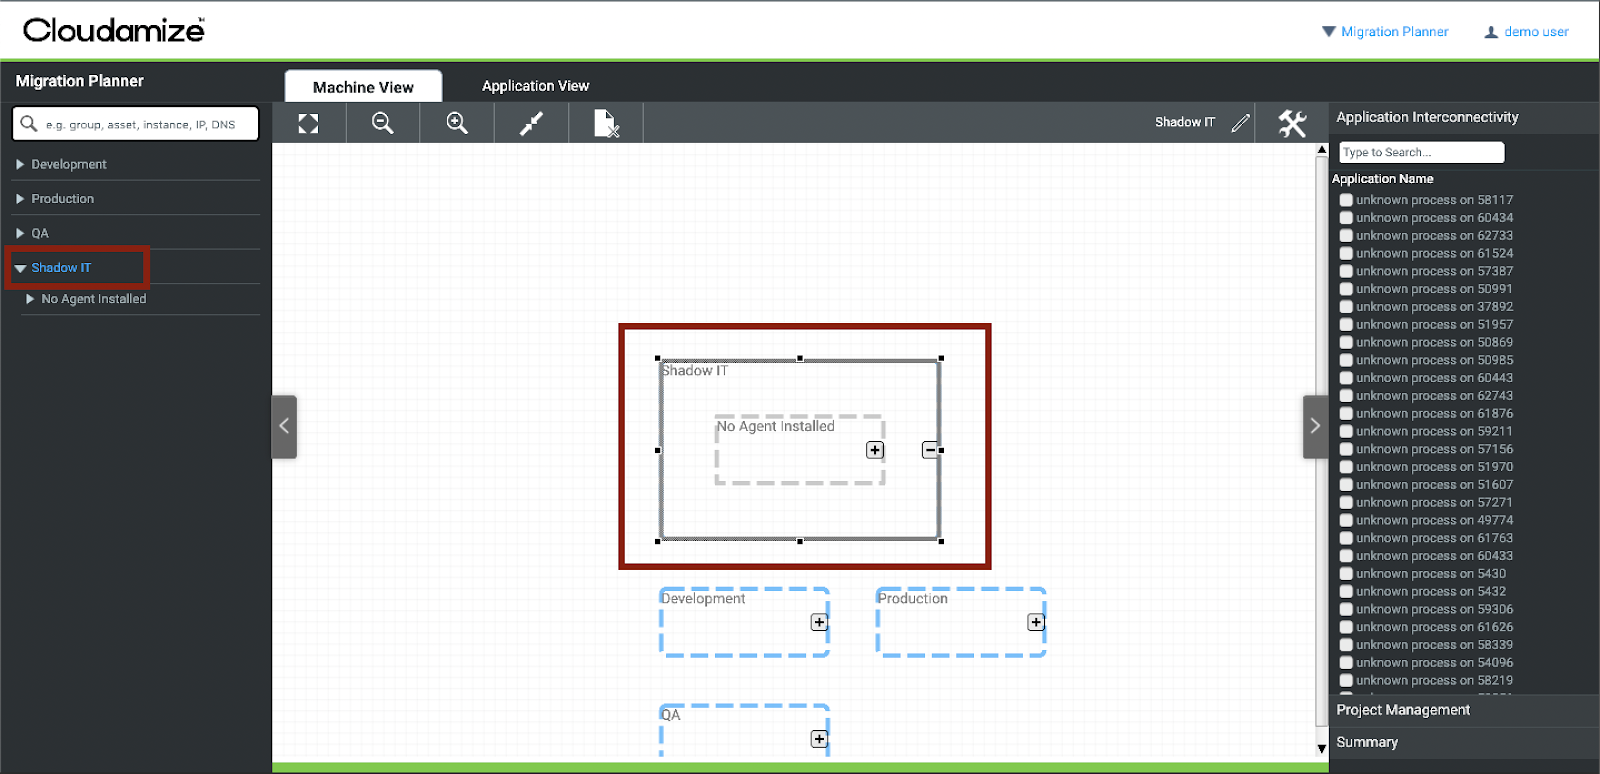Switch to the Application View tab
The width and height of the screenshot is (1600, 774).
535,86
